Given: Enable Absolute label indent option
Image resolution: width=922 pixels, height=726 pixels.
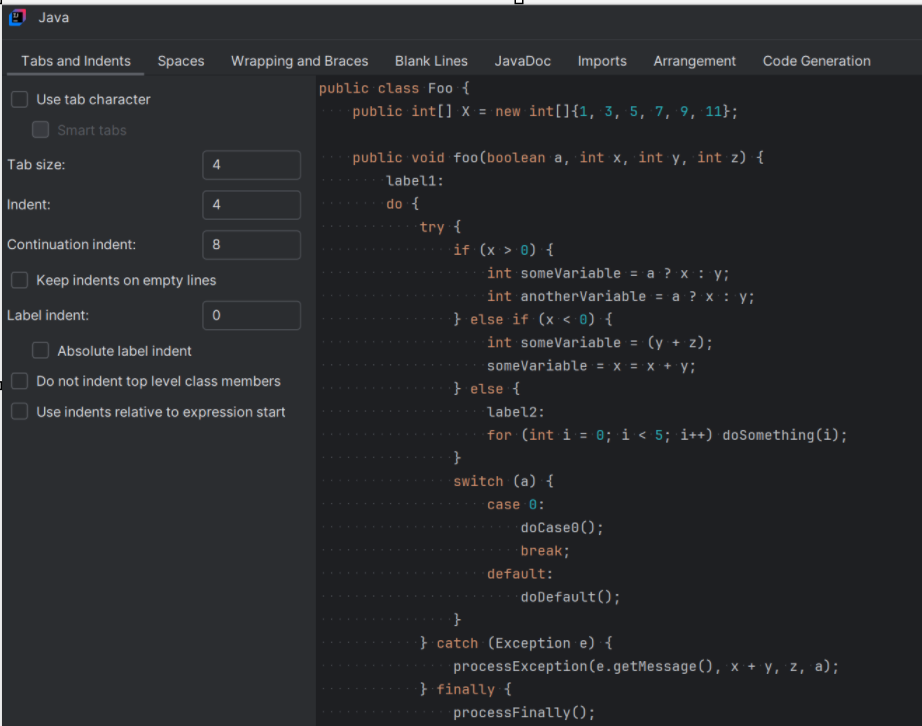Looking at the screenshot, I should [x=41, y=351].
